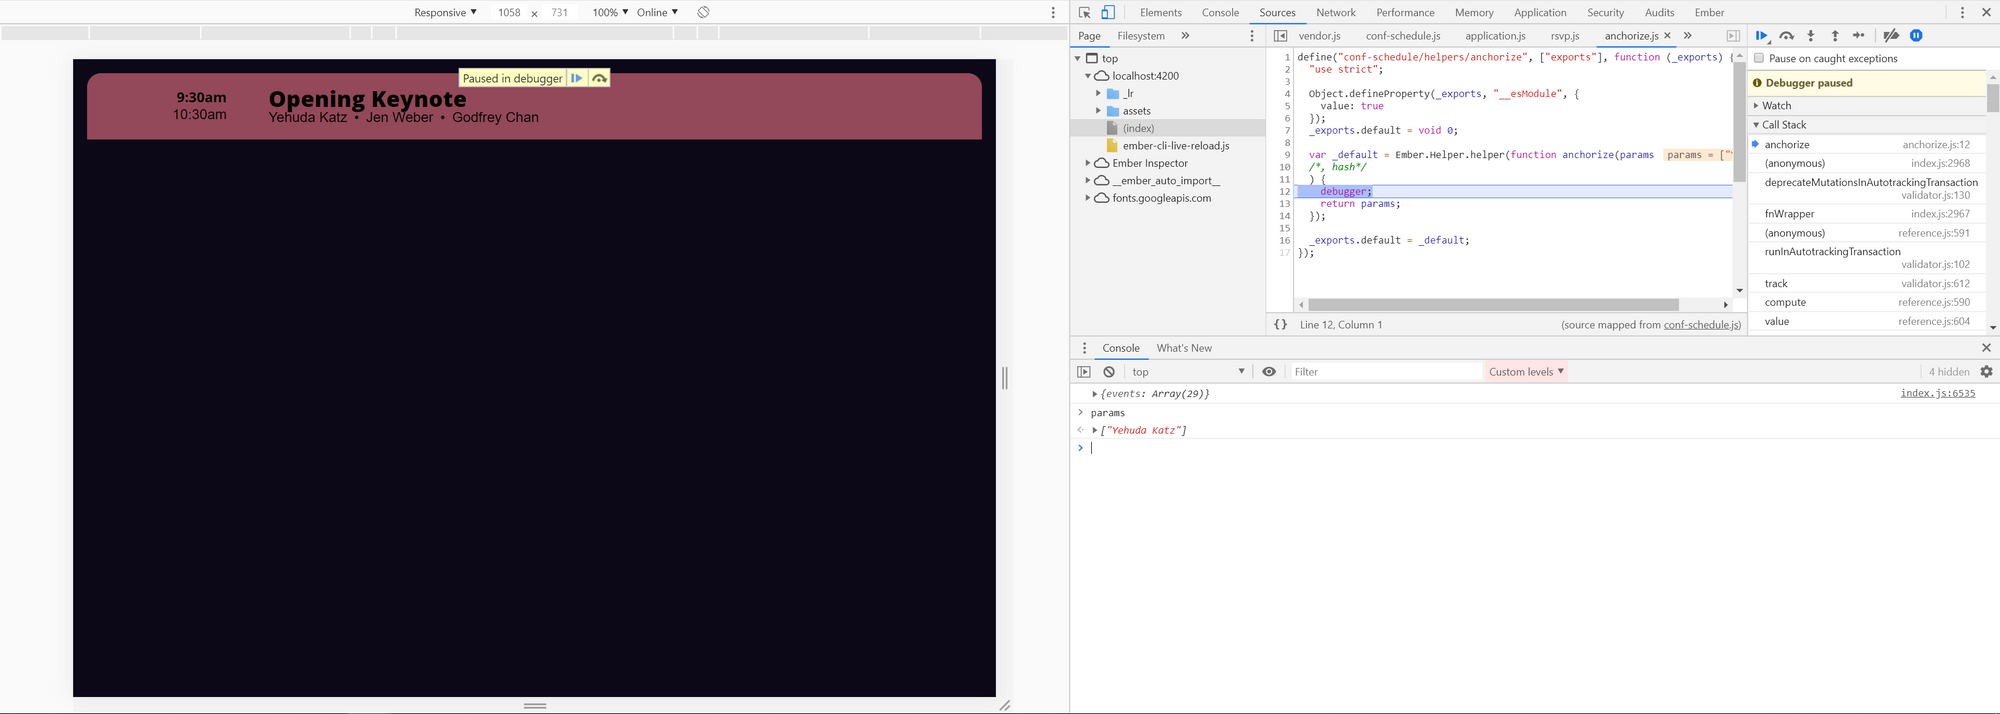Open the conf-schedule.js source map link
Image resolution: width=2000 pixels, height=714 pixels.
point(1702,325)
